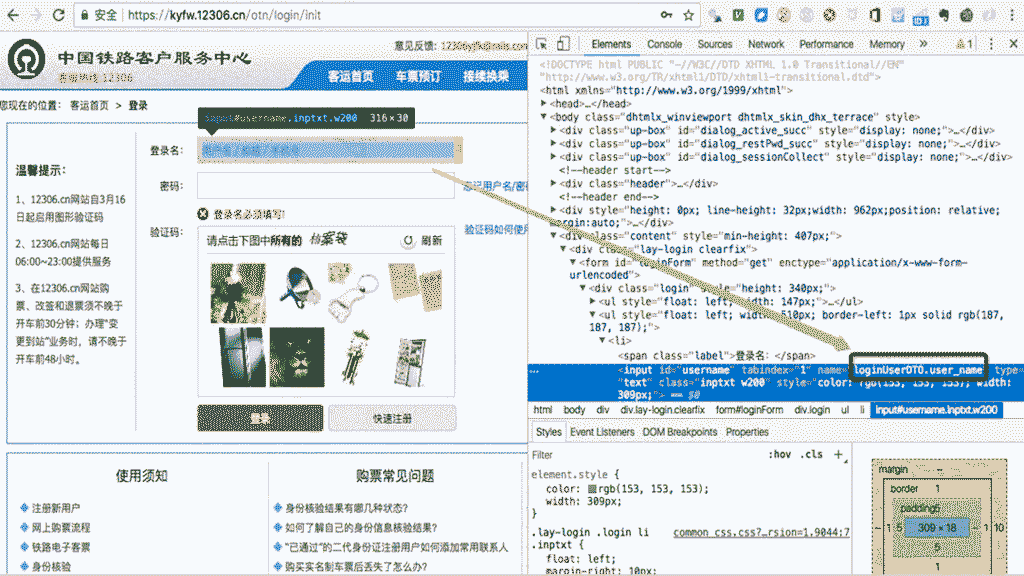Select the span class label line
This screenshot has height=576, width=1024.
pyautogui.click(x=716, y=355)
